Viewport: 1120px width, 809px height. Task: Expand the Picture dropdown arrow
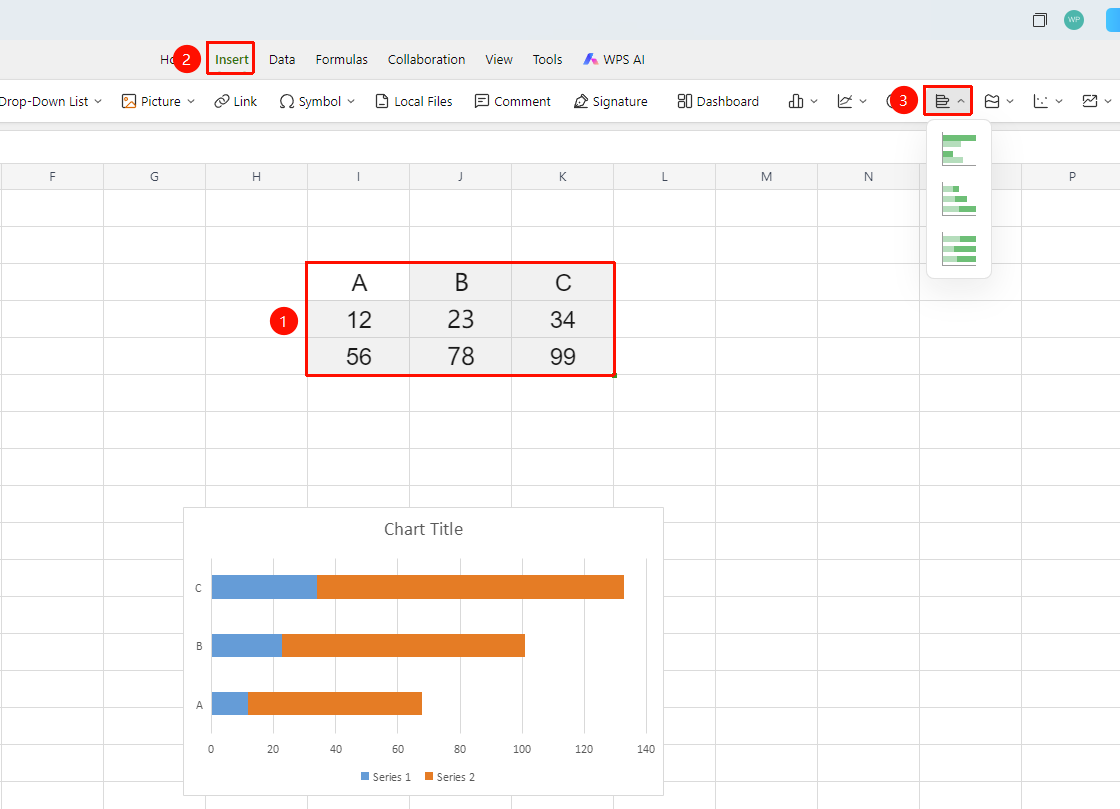[191, 101]
